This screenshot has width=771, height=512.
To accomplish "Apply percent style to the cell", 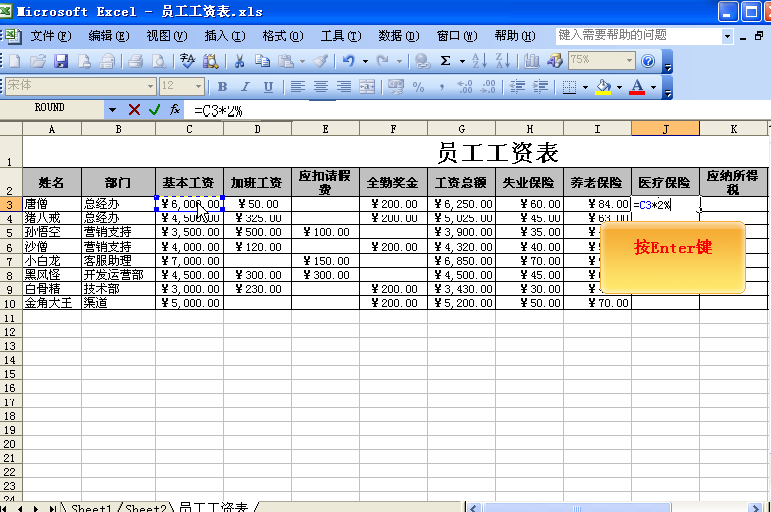I will click(418, 87).
